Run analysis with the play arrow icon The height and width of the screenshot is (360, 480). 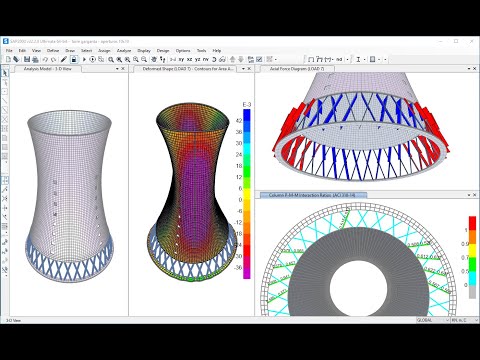[x=84, y=59]
